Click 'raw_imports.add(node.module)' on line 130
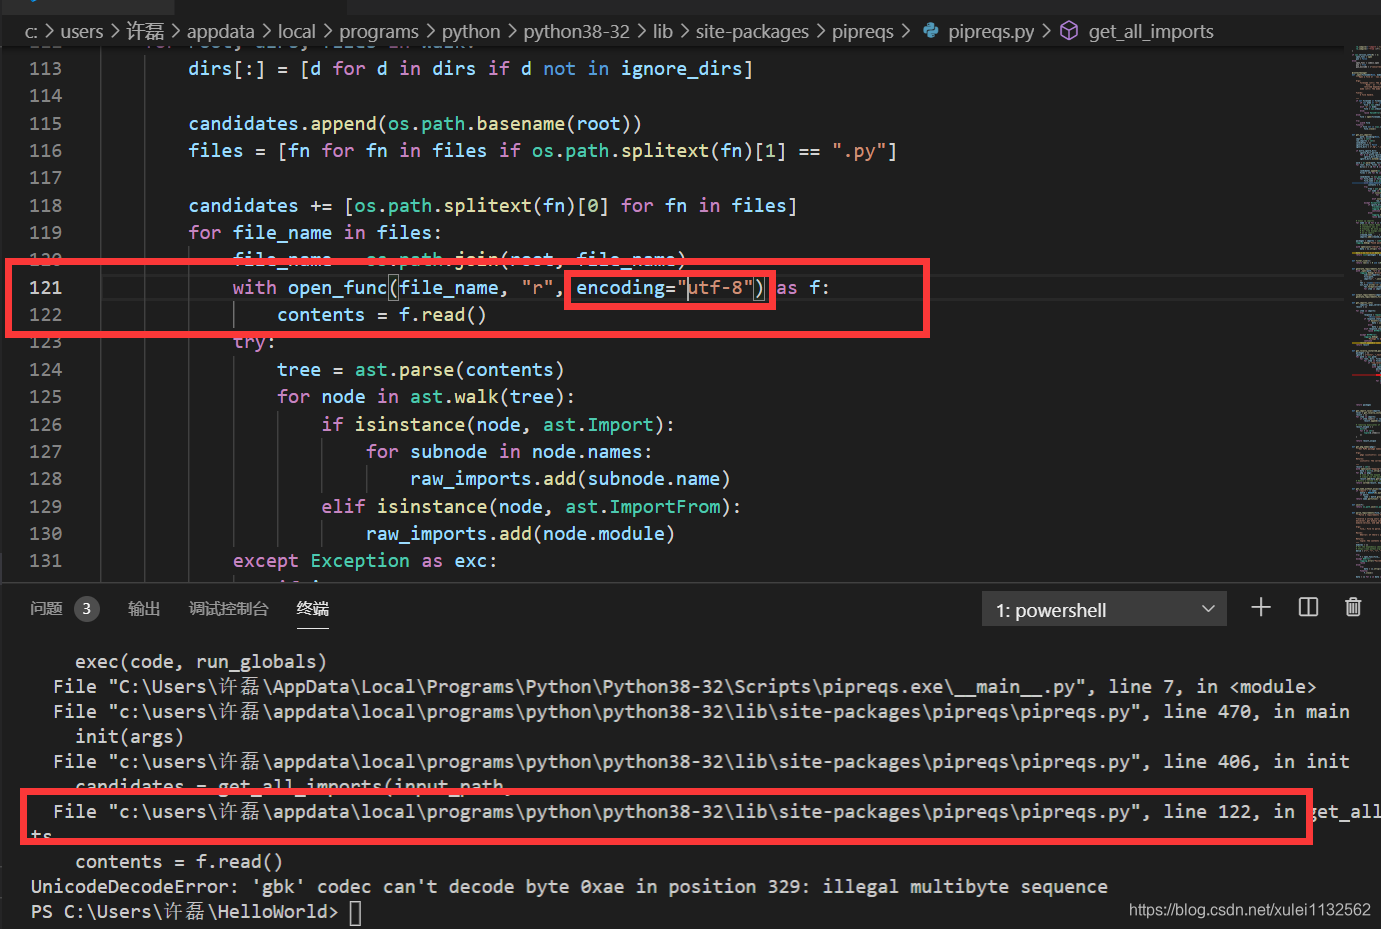The width and height of the screenshot is (1381, 929). (520, 534)
